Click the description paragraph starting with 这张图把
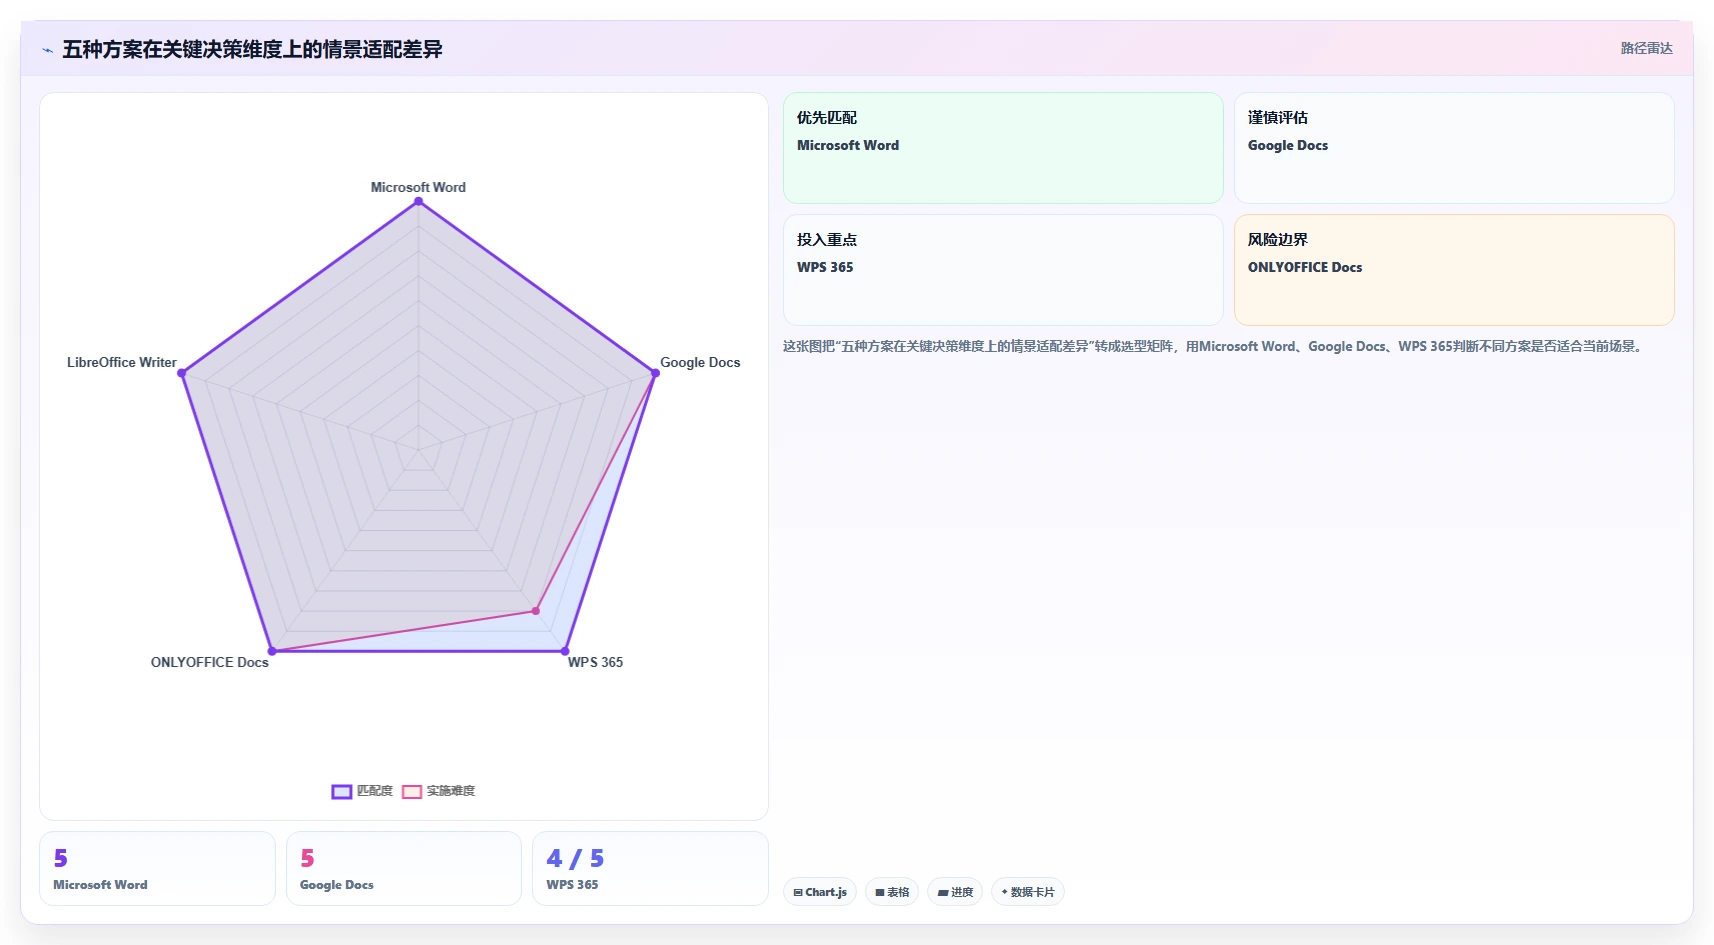Viewport: 1714px width, 945px height. [x=1214, y=346]
